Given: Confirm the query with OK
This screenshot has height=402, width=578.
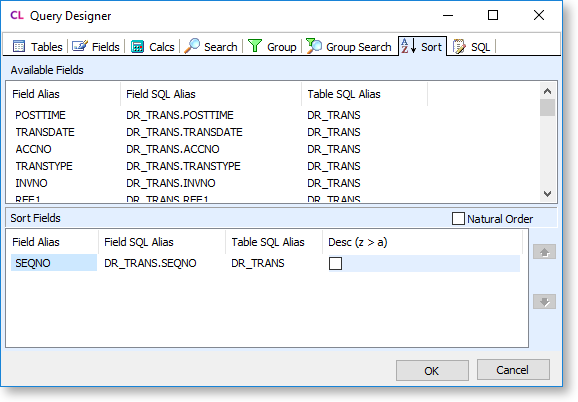Looking at the screenshot, I should (x=432, y=370).
